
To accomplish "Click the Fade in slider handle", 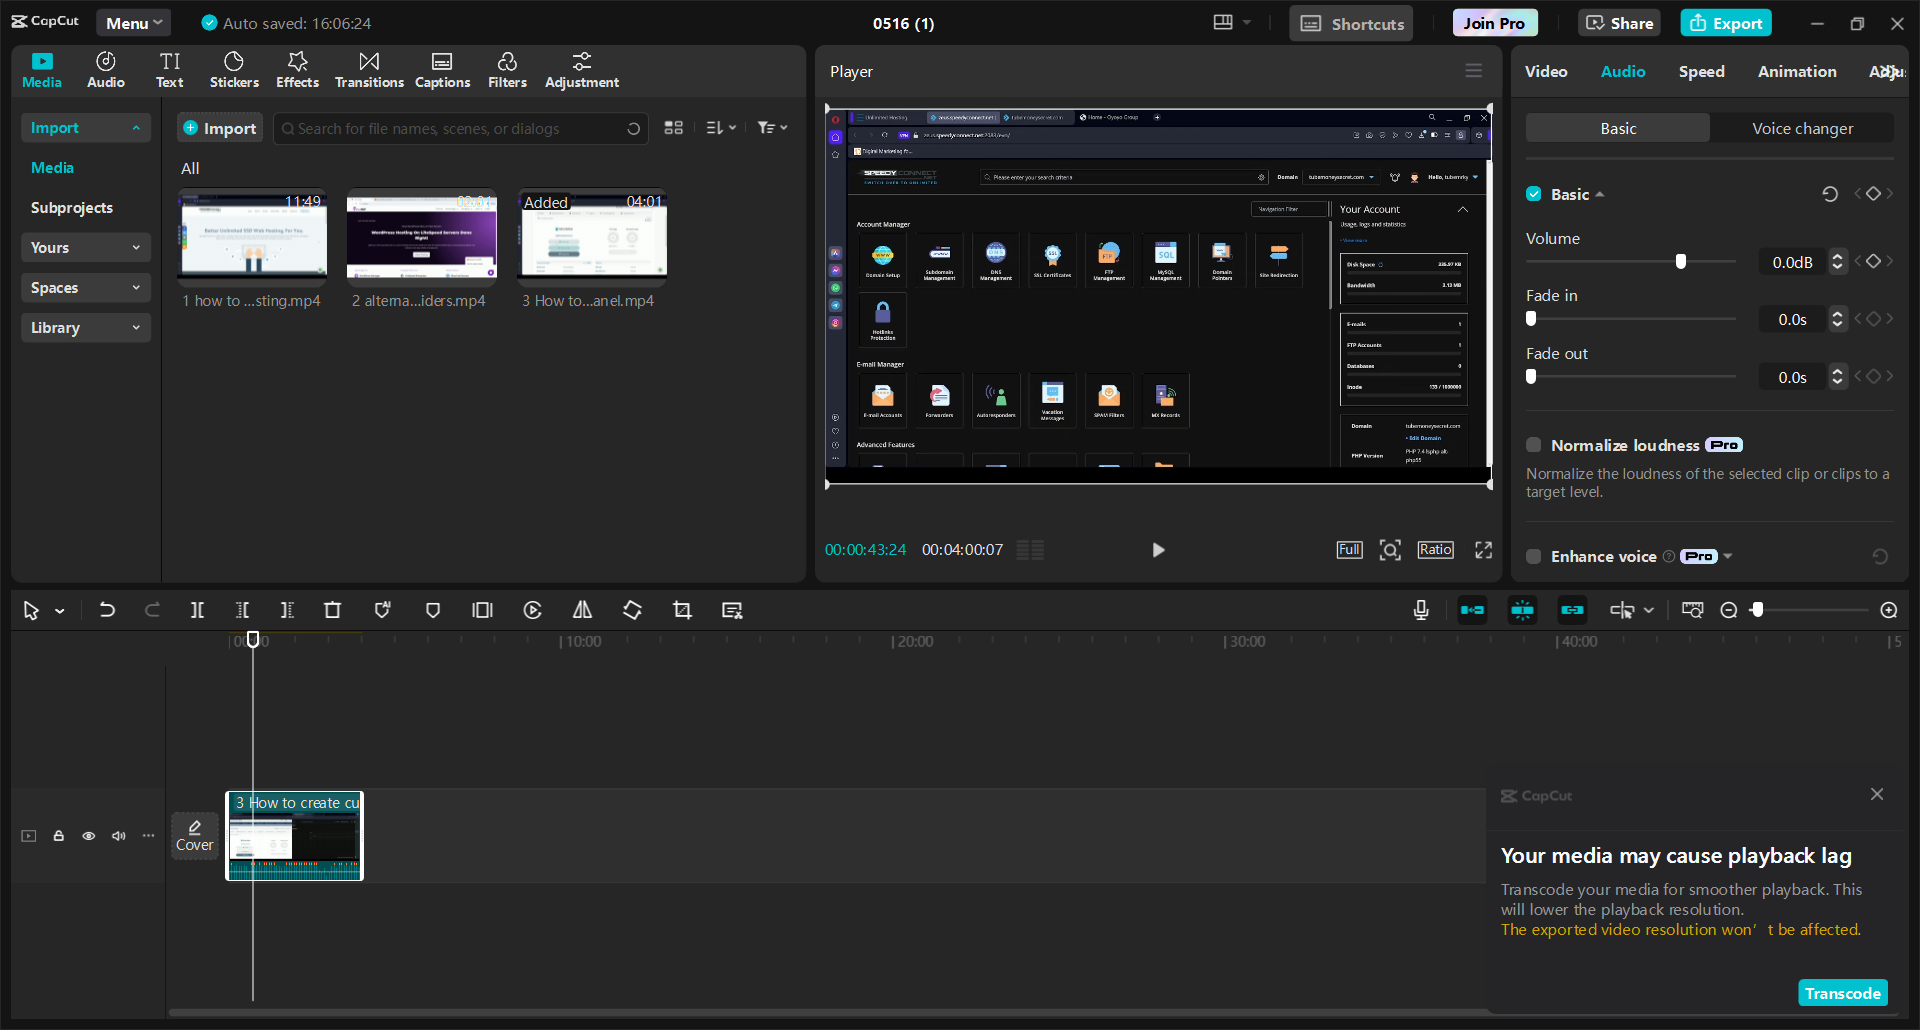I will coord(1531,319).
